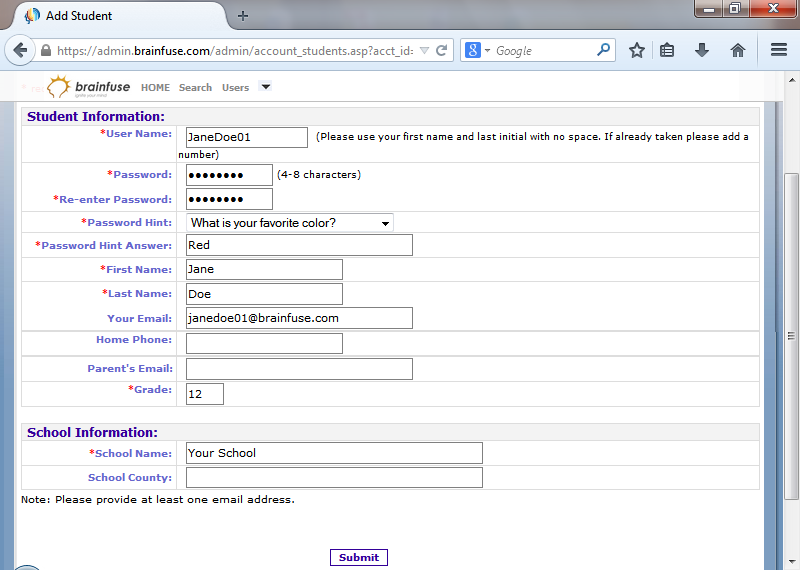Submit the student form

[359, 557]
